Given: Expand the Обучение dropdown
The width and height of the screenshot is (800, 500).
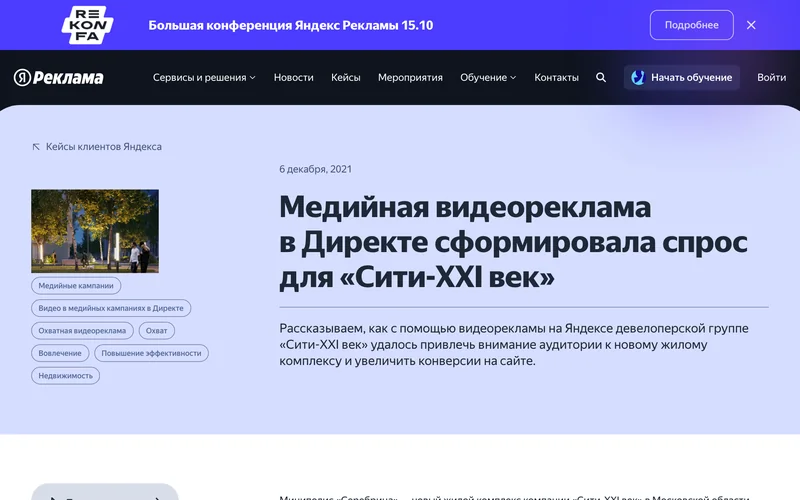Looking at the screenshot, I should point(488,78).
